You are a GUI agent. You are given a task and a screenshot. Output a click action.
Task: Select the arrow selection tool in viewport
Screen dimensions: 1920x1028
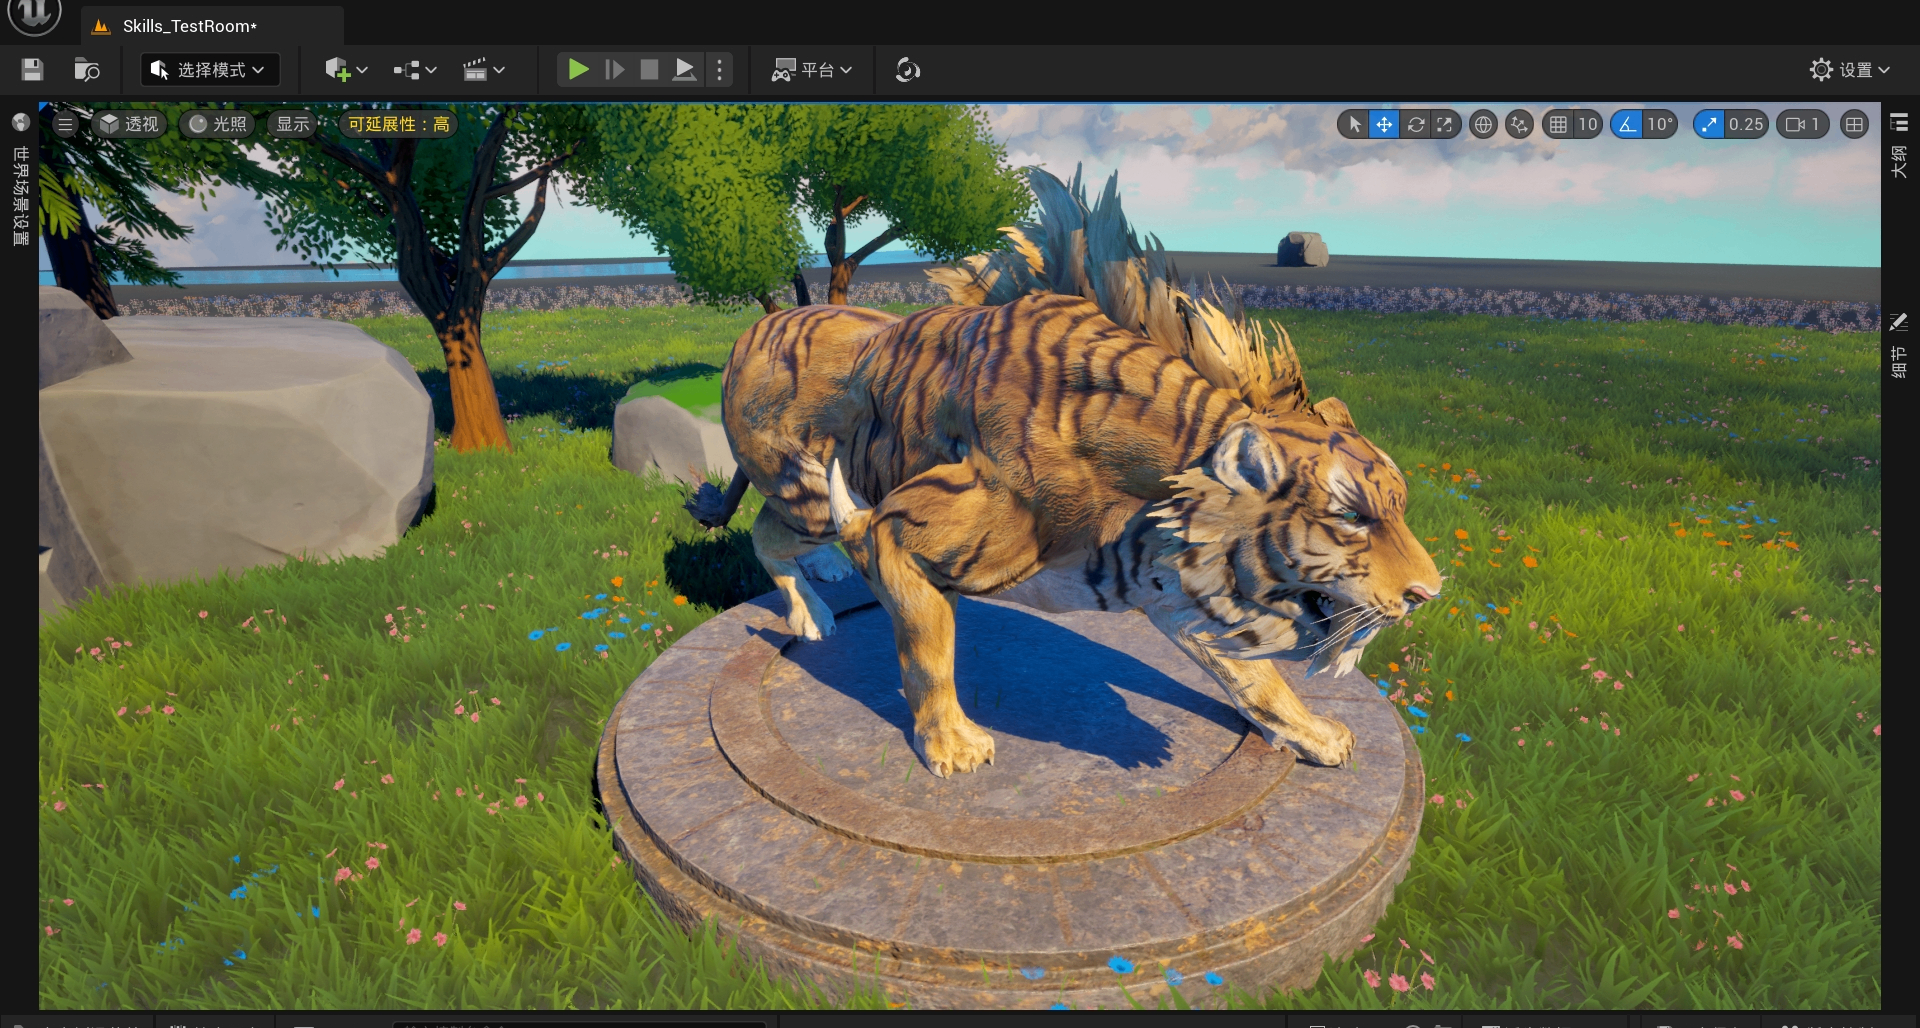[1355, 124]
